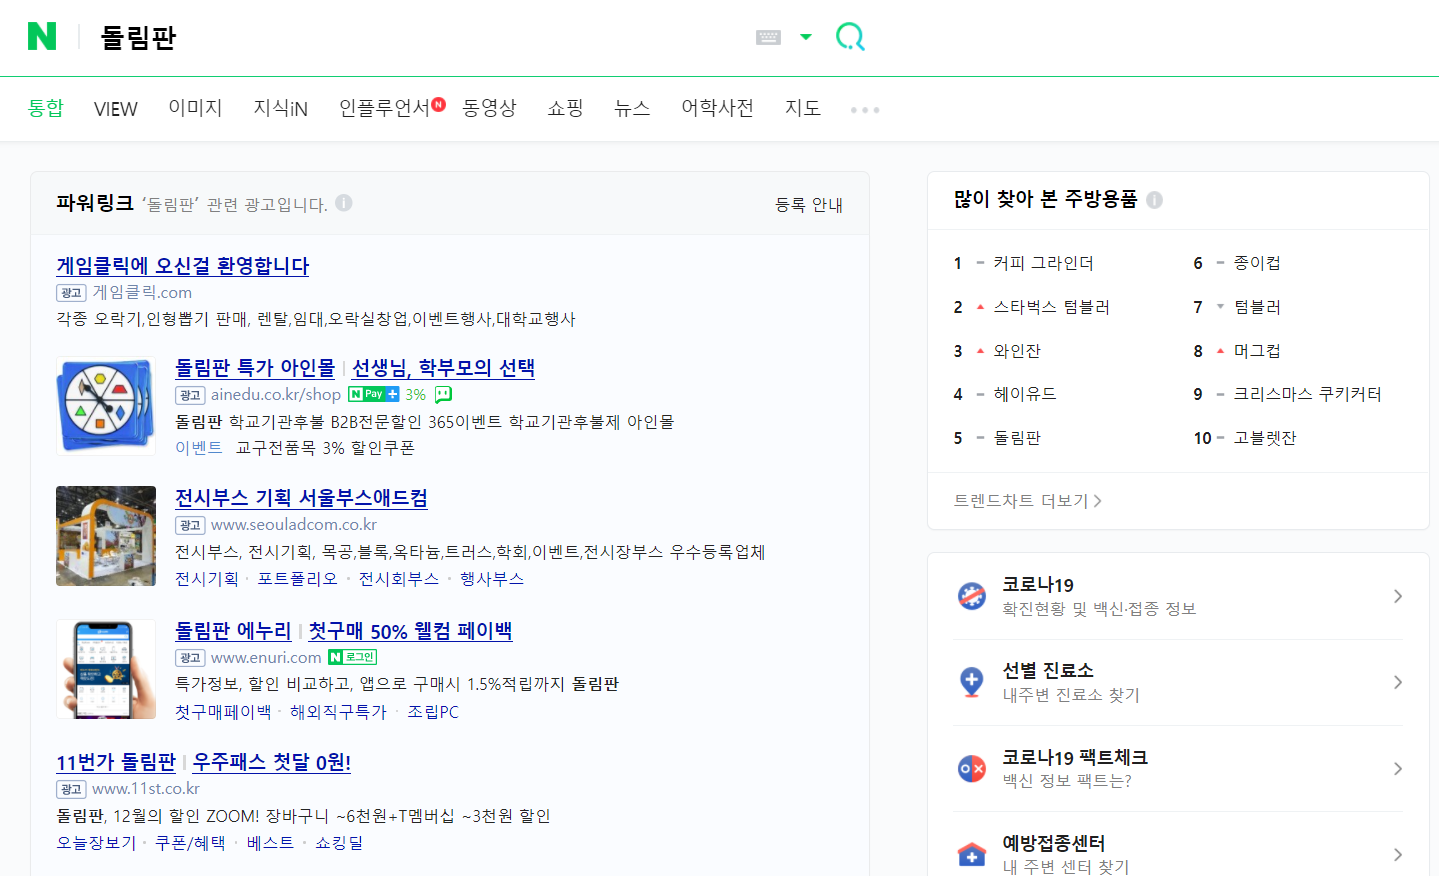Expand the search history dropdown arrow
This screenshot has height=876, width=1439.
tap(806, 37)
